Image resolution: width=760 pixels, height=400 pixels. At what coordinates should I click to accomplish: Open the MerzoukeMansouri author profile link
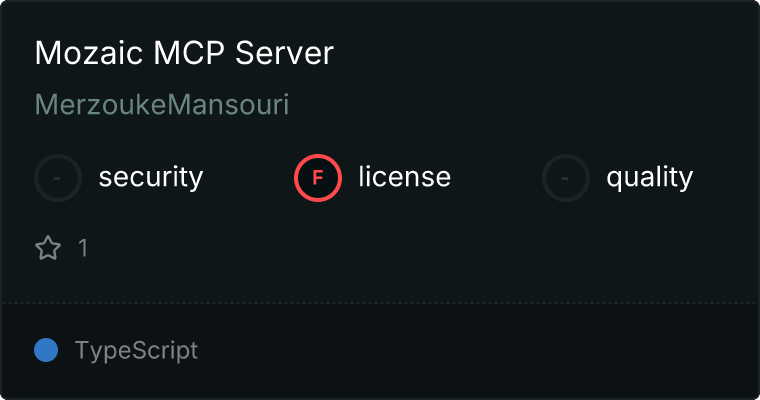pos(162,104)
